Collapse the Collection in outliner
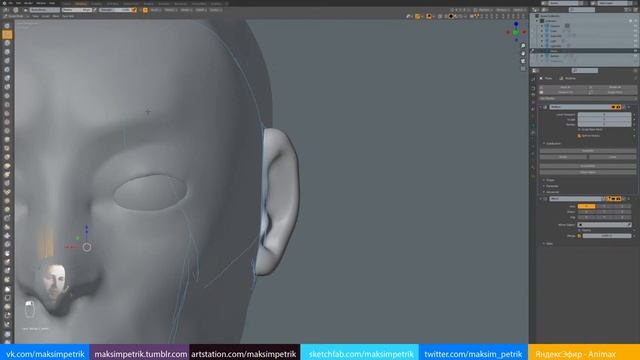 (537, 20)
